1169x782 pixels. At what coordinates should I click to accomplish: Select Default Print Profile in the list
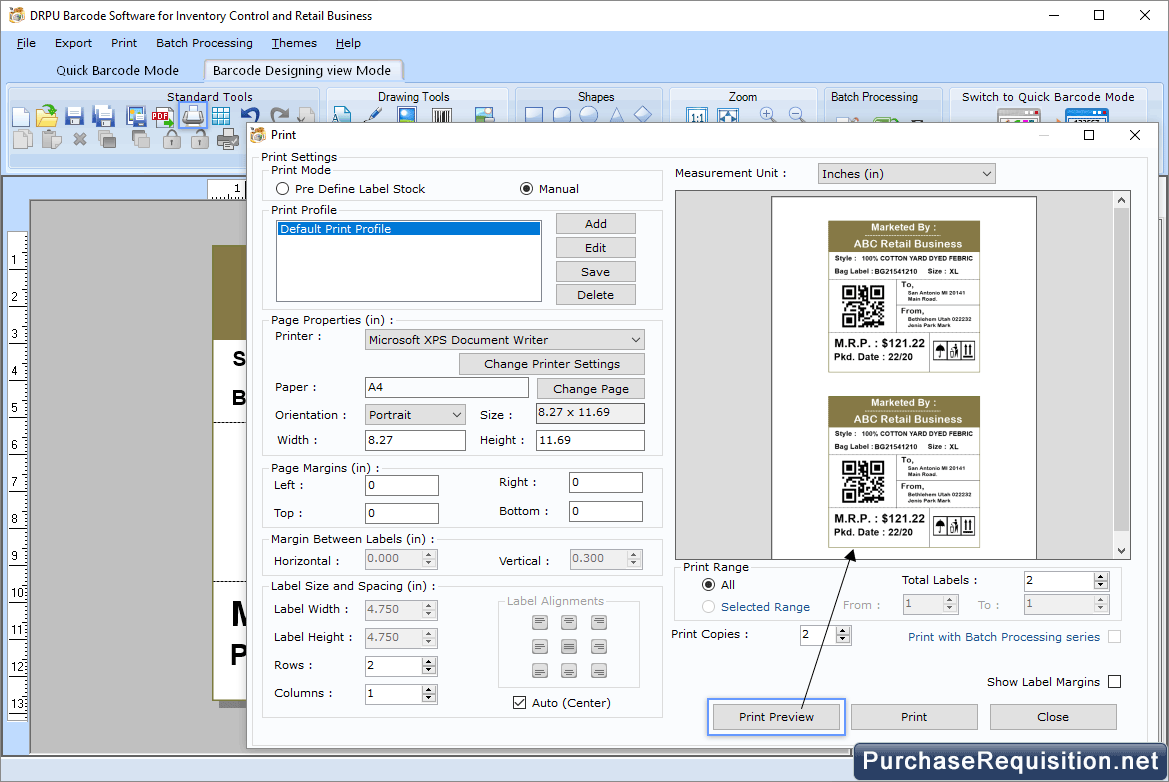408,227
